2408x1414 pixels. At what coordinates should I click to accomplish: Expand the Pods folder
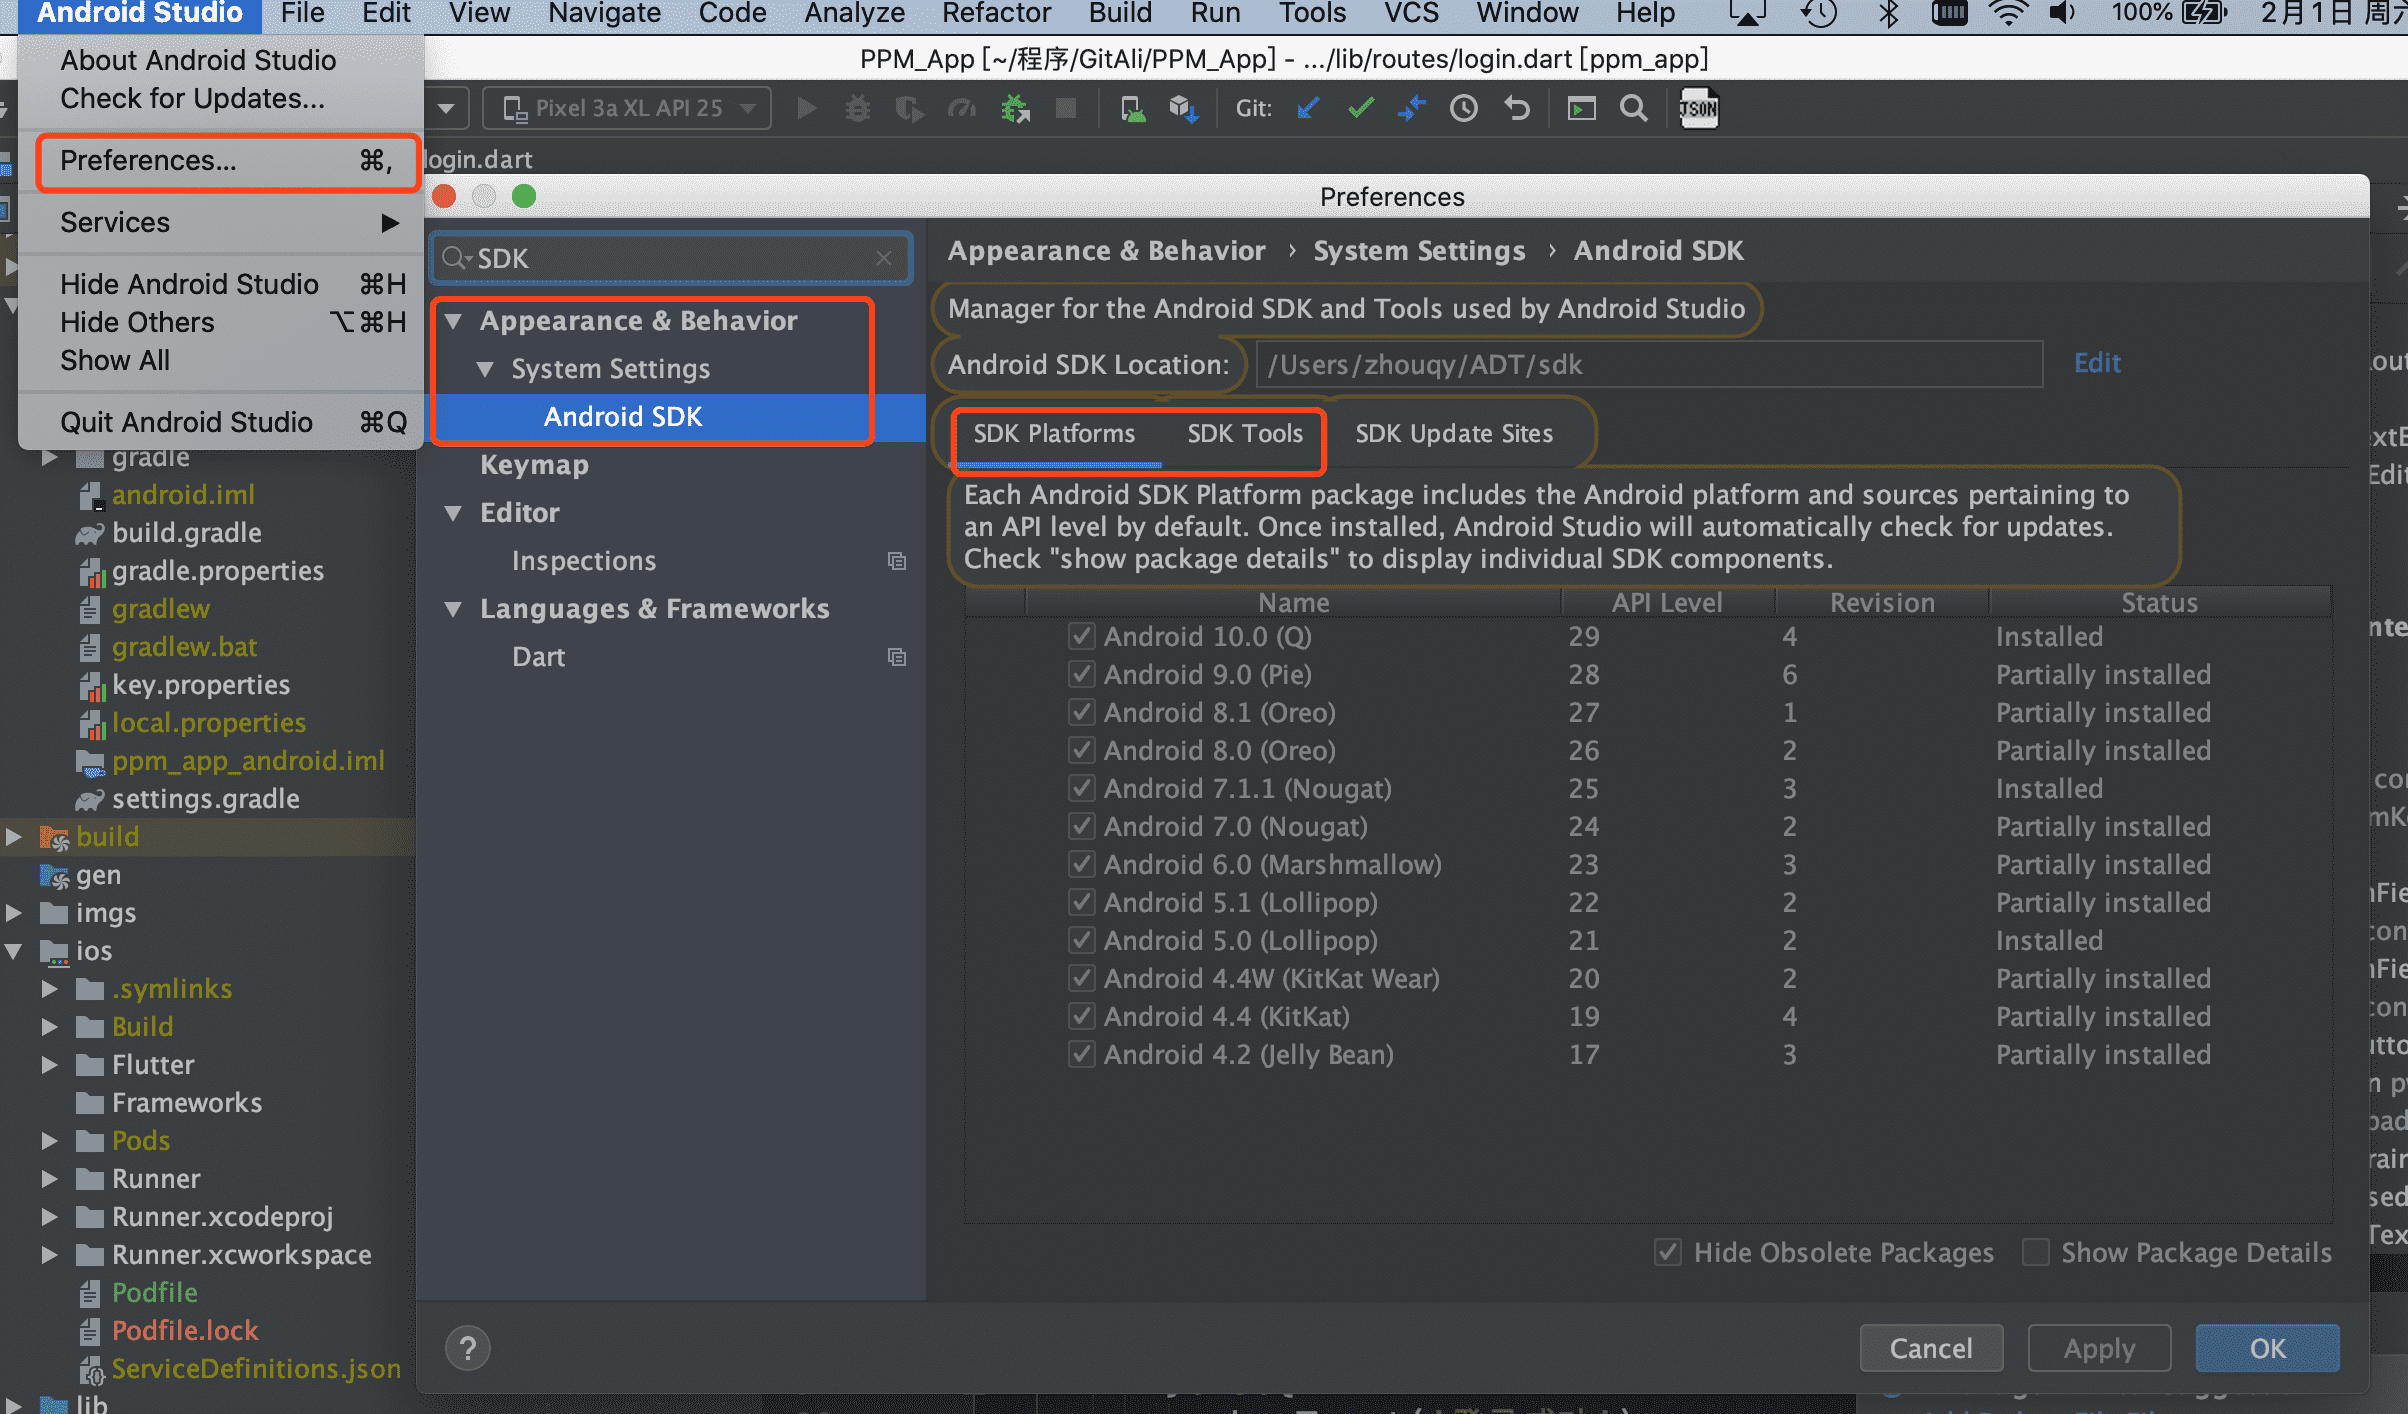[50, 1140]
